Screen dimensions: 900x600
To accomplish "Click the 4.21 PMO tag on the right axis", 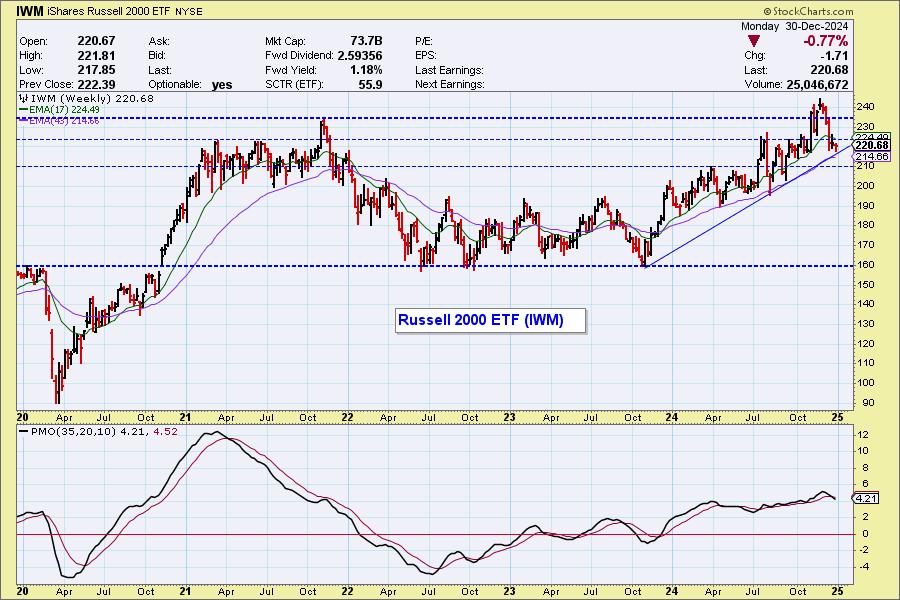I will coord(866,498).
